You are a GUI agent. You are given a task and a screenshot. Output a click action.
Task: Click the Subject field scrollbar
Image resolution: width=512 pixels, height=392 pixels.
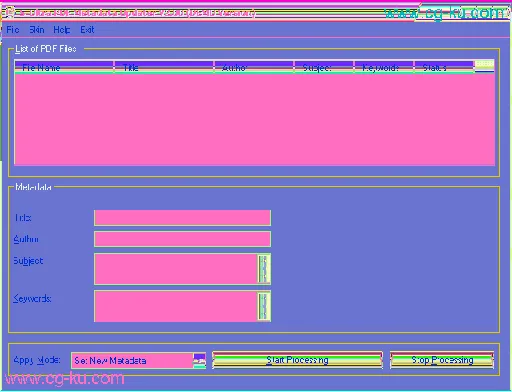[x=264, y=269]
